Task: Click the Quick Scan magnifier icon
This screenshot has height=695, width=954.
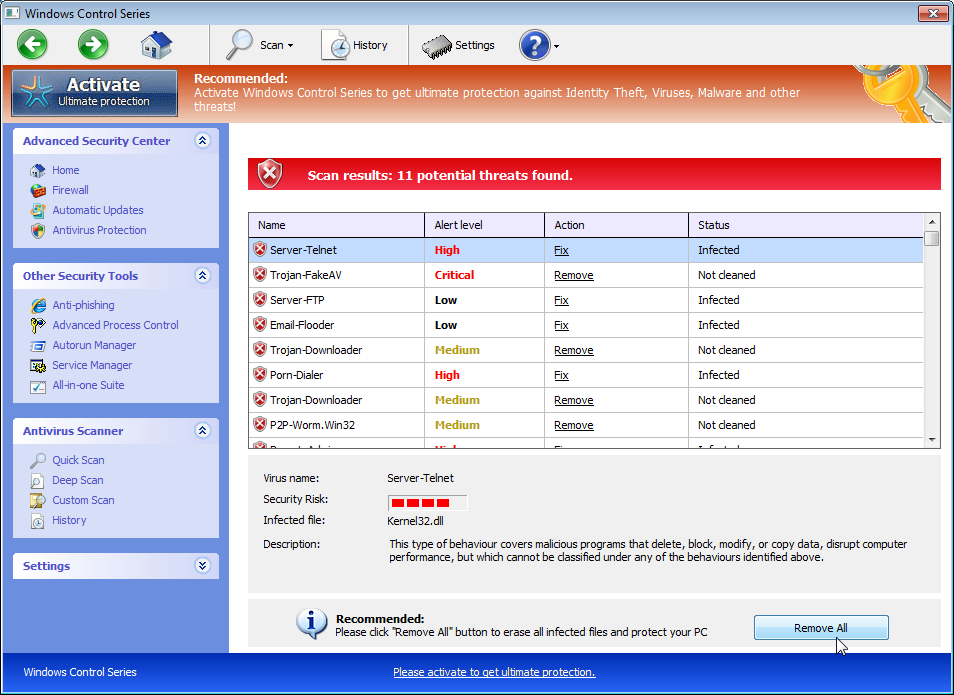Action: 38,461
